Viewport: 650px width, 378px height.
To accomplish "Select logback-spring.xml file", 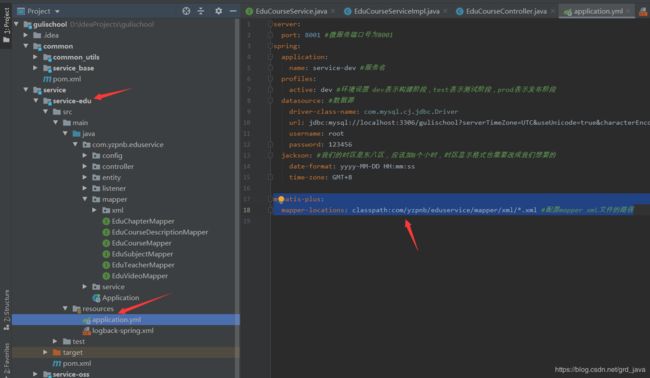I will [x=118, y=331].
